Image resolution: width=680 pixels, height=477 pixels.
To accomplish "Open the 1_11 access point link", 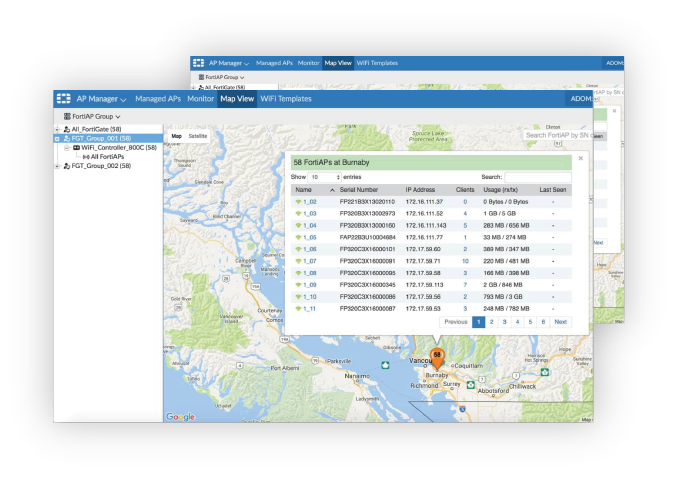I will (x=310, y=309).
